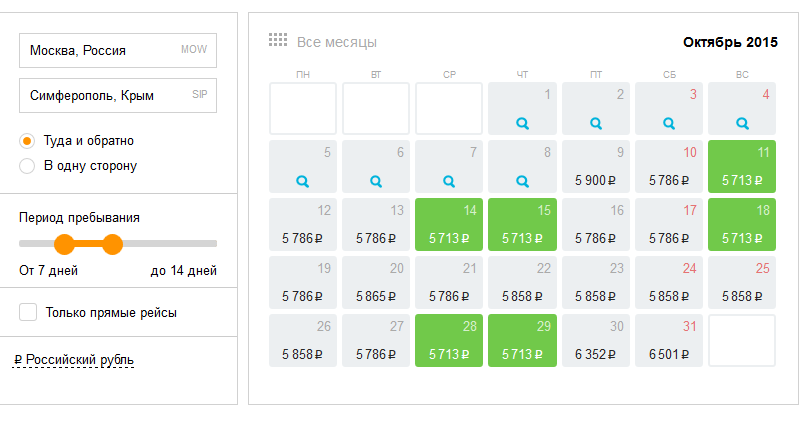Screen dimensions: 799x428
Task: Open the Все месяцы view
Action: [x=336, y=42]
